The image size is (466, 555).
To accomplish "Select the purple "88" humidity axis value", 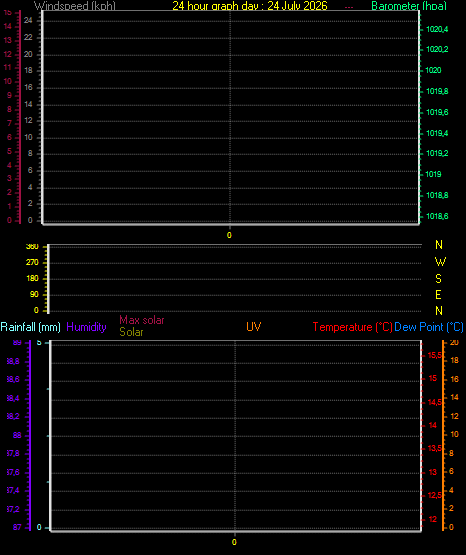I will tap(17, 435).
